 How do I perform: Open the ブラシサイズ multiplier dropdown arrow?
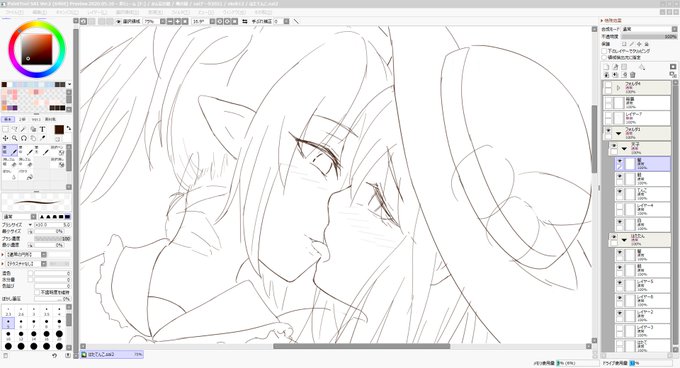coord(30,225)
